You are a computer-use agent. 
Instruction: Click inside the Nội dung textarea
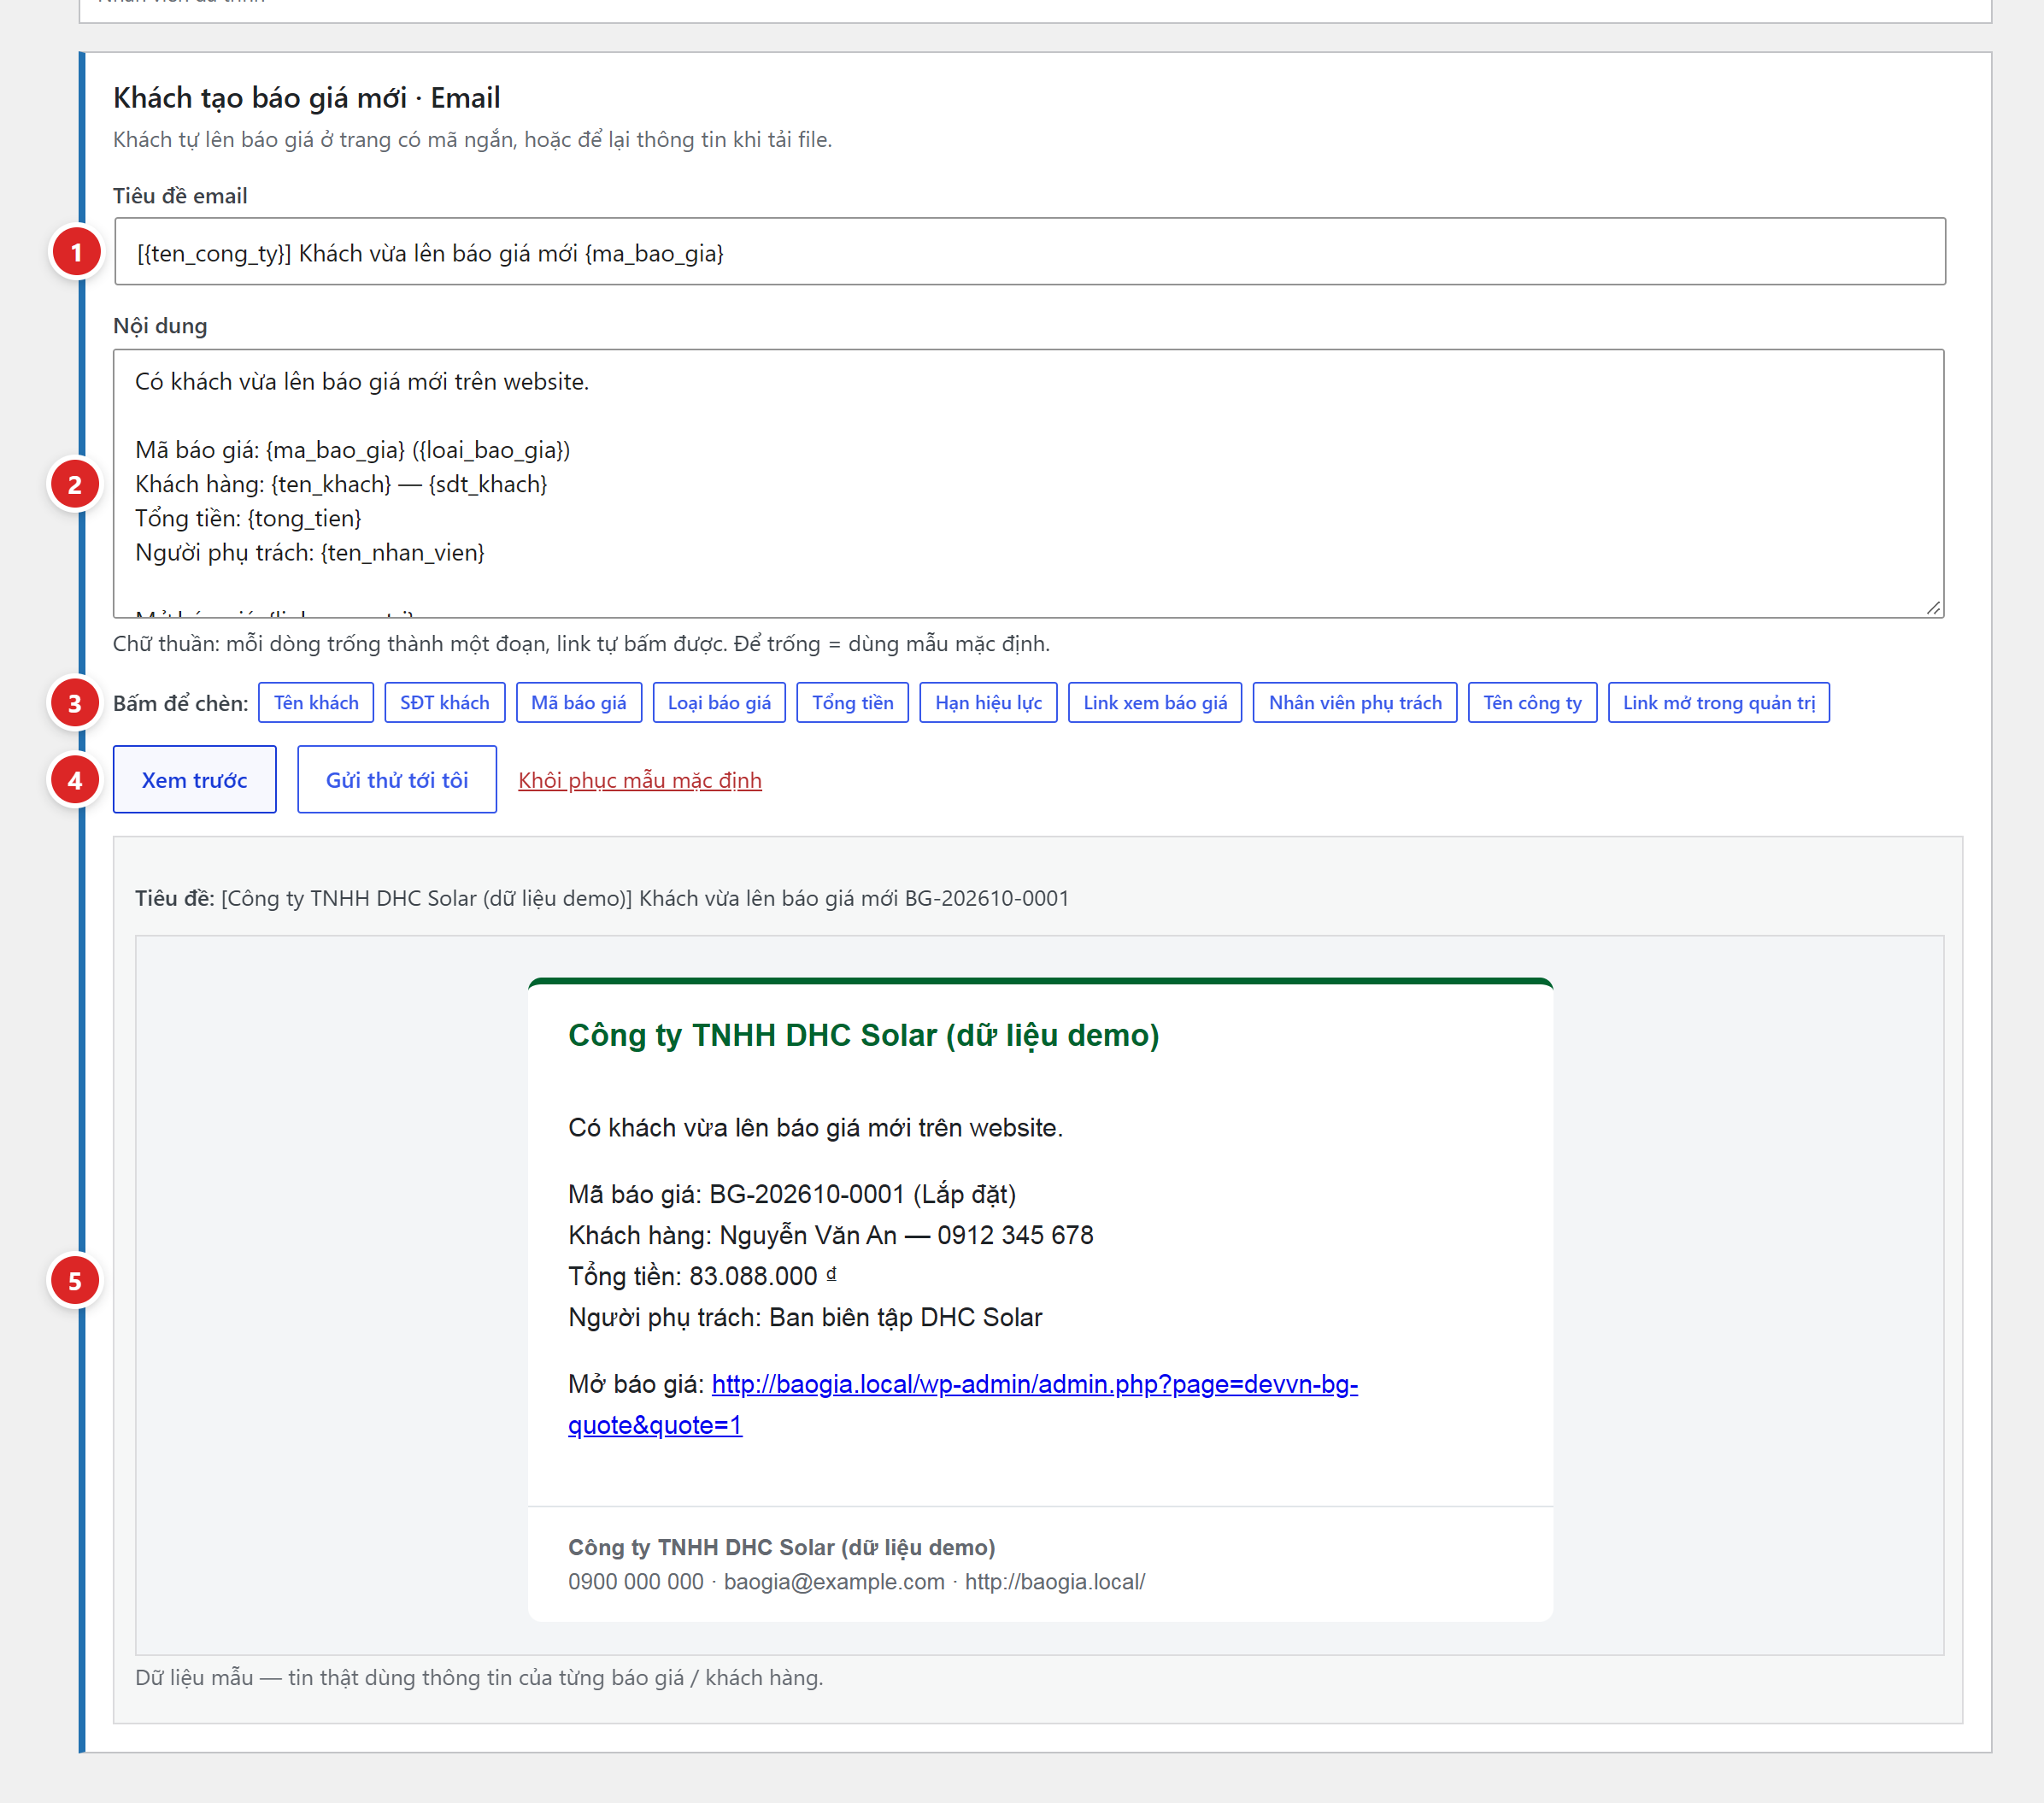pyautogui.click(x=1028, y=484)
